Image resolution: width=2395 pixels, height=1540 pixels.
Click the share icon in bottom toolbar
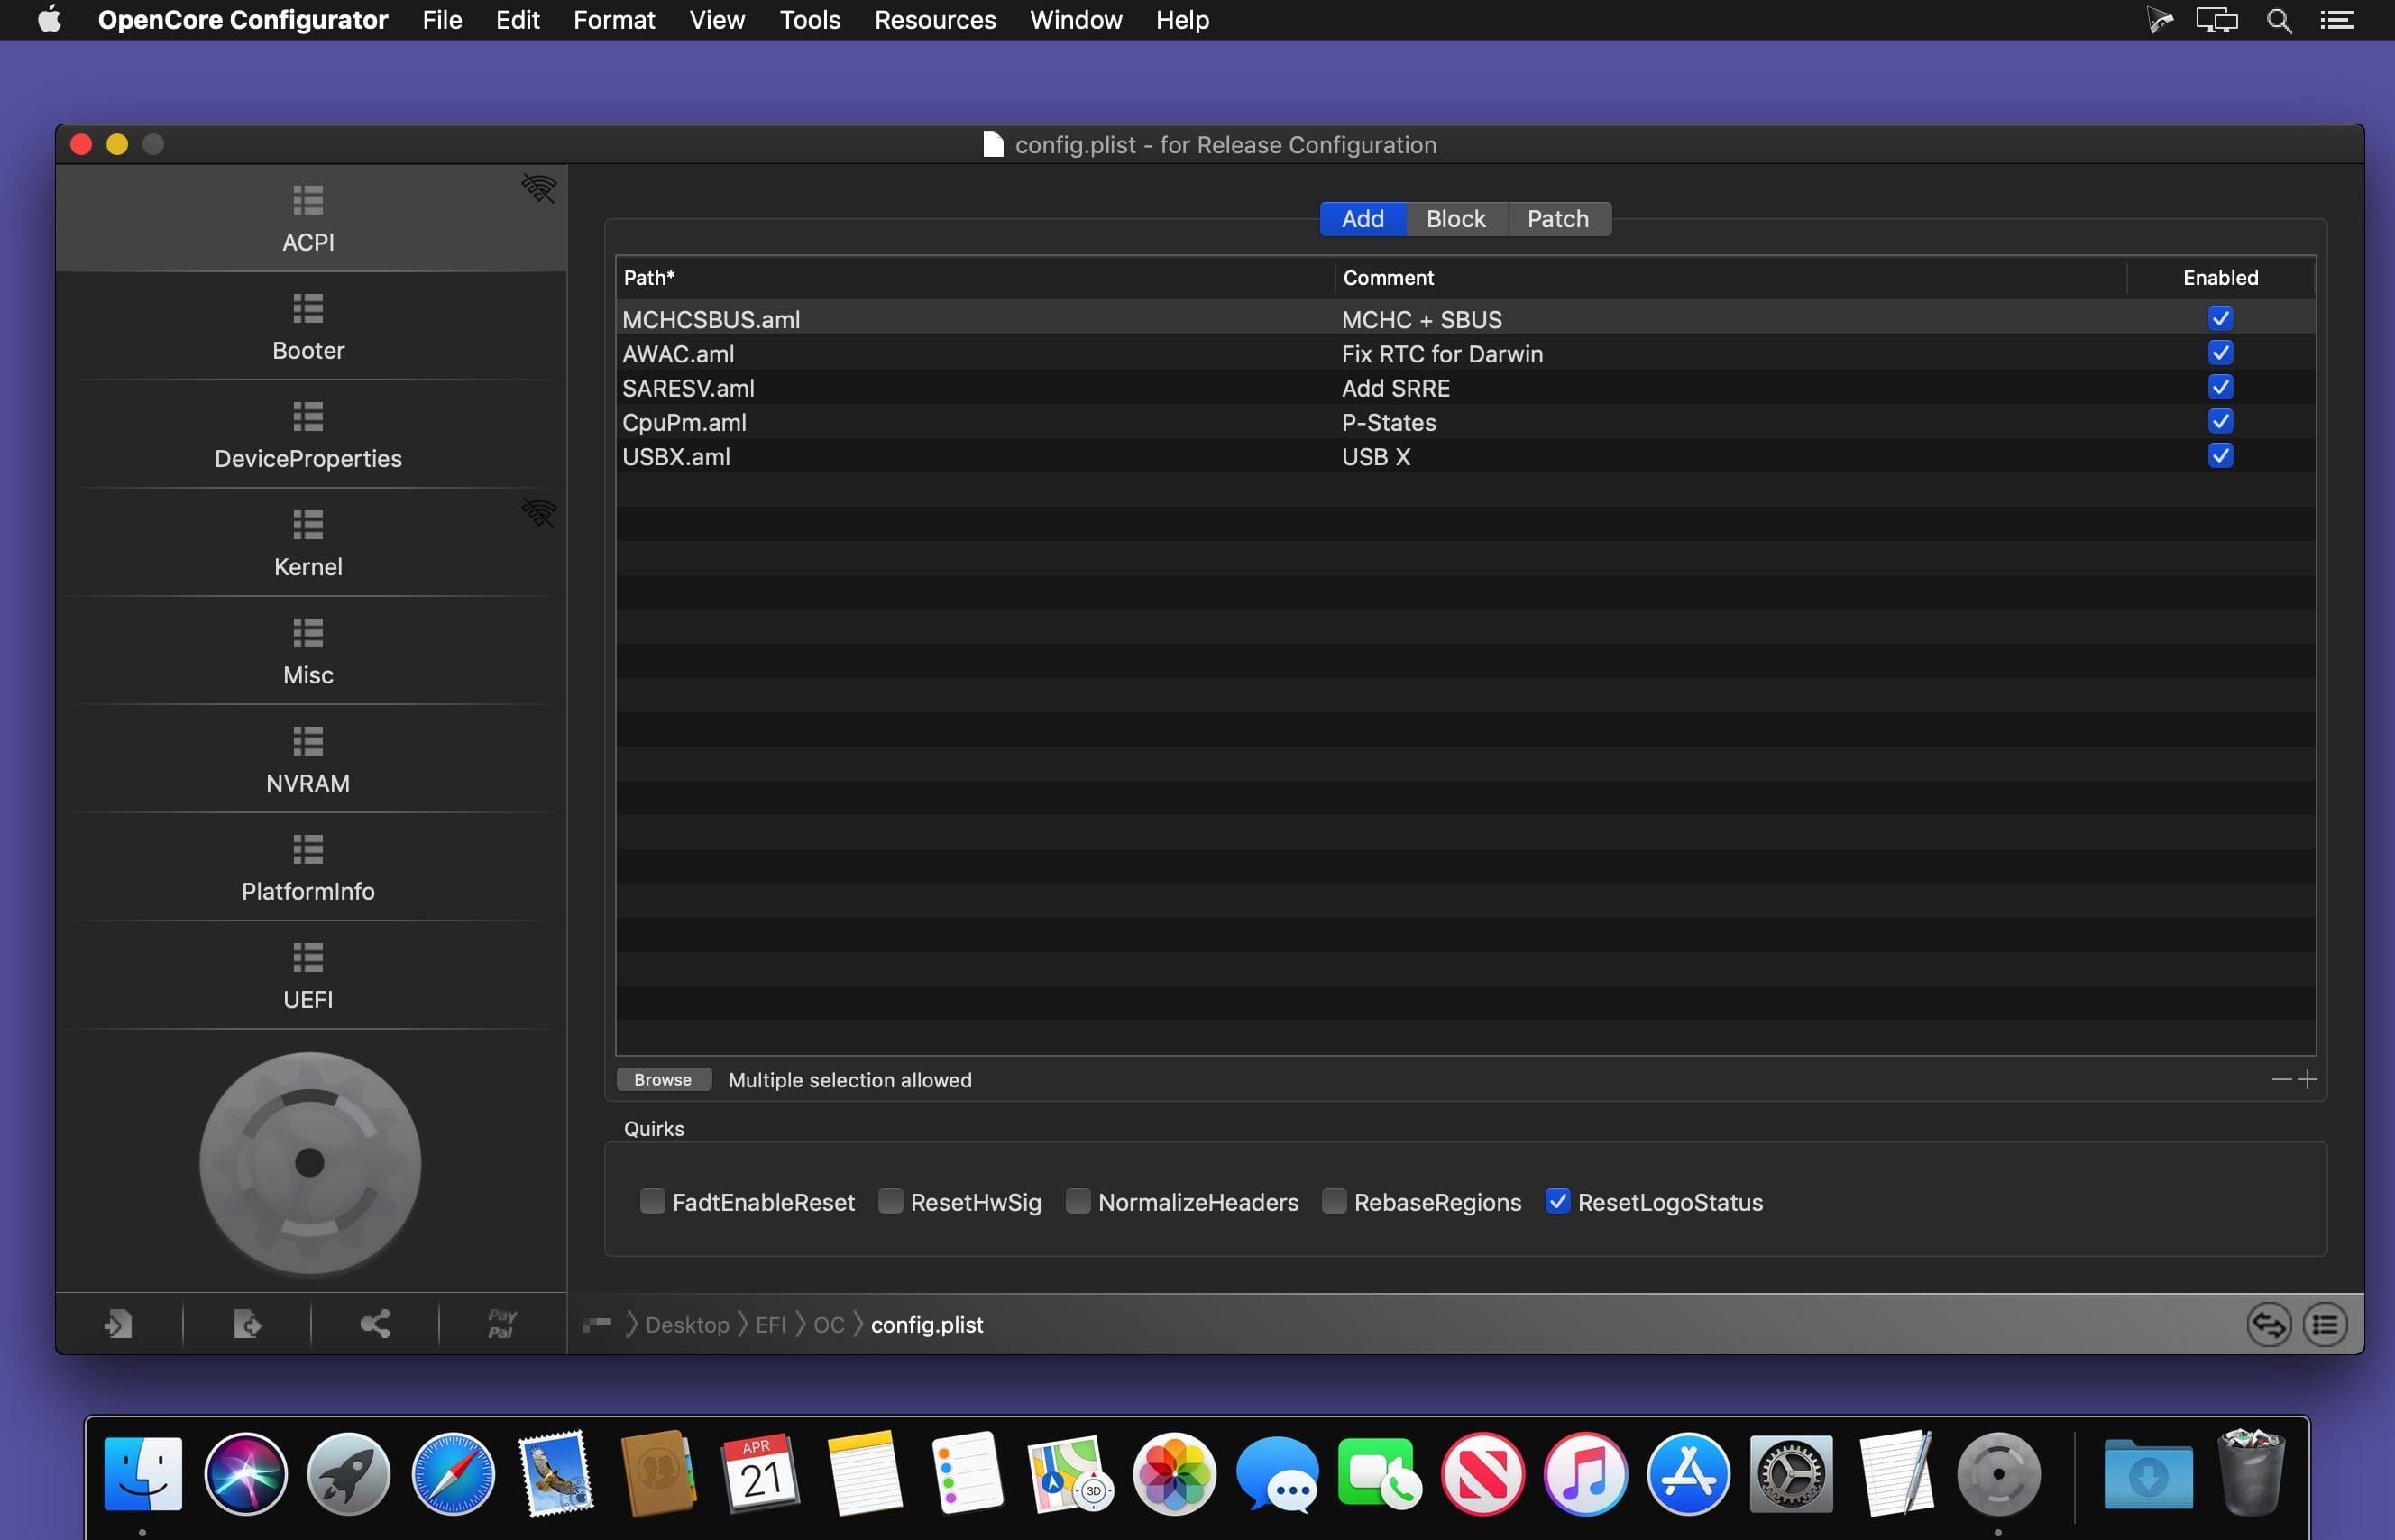tap(375, 1324)
